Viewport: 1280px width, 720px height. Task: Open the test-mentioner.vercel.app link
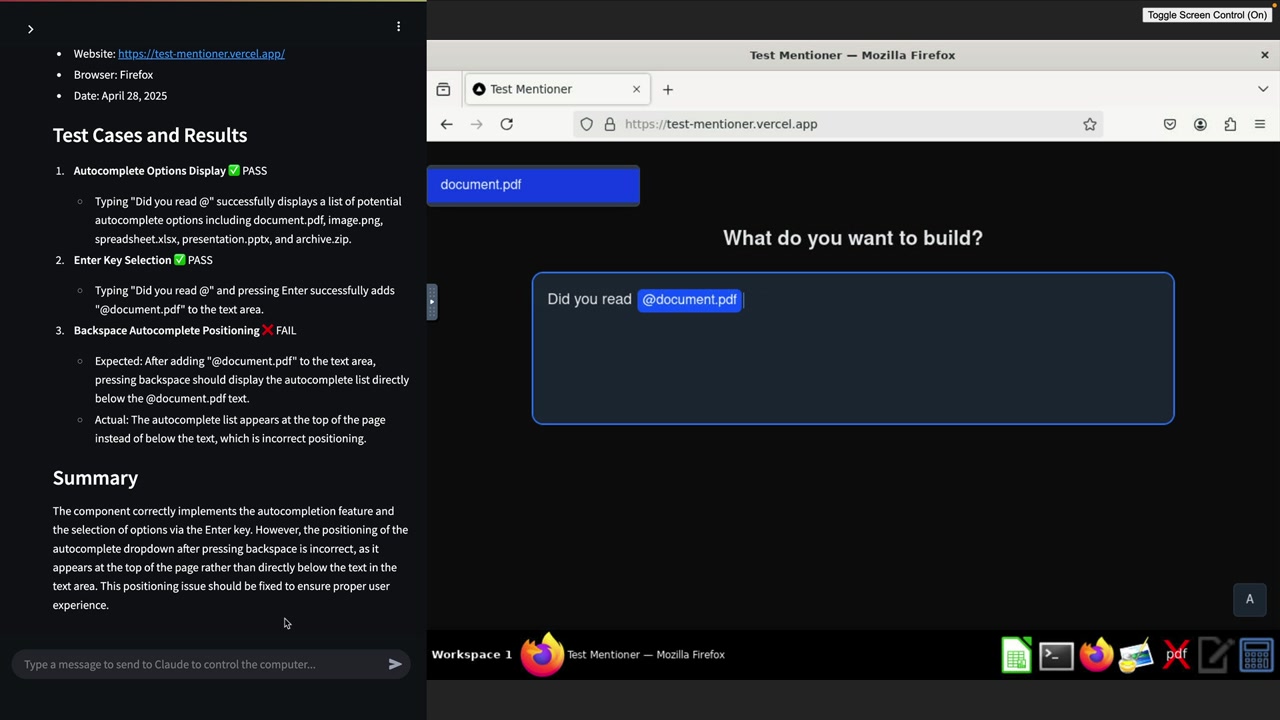[x=201, y=54]
